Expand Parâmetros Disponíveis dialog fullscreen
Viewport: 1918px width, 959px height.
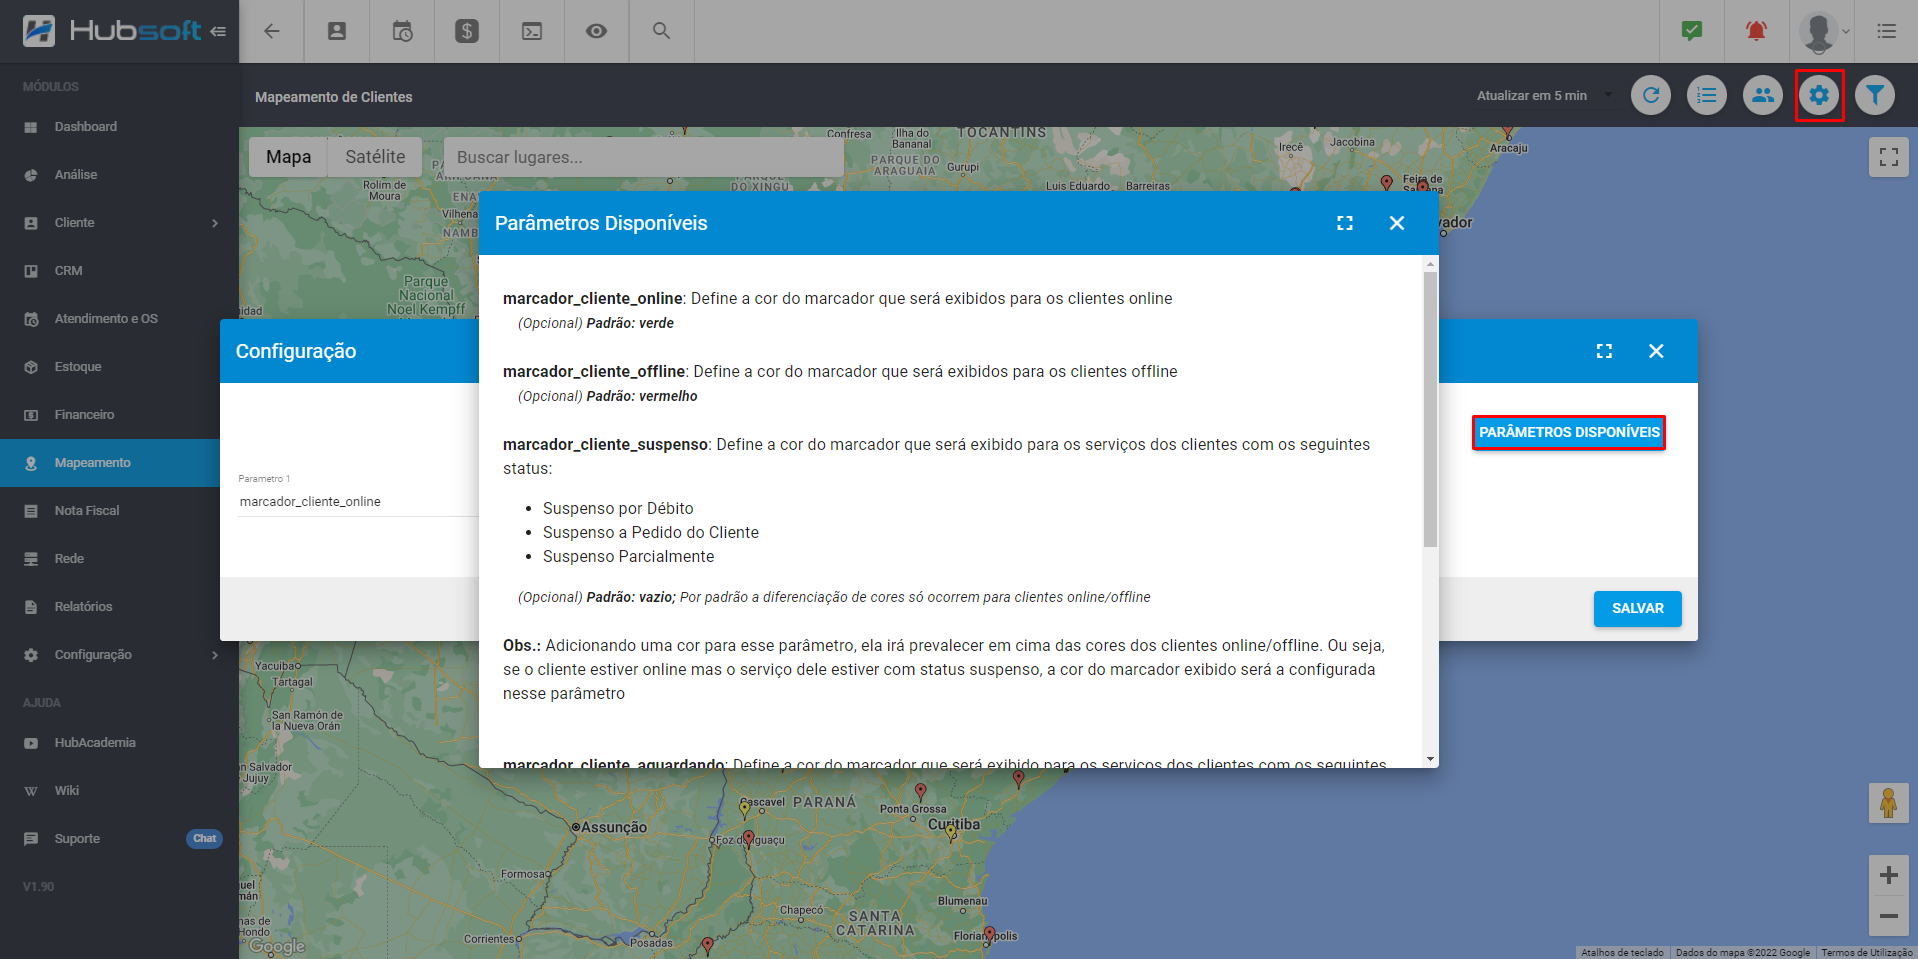click(1345, 223)
